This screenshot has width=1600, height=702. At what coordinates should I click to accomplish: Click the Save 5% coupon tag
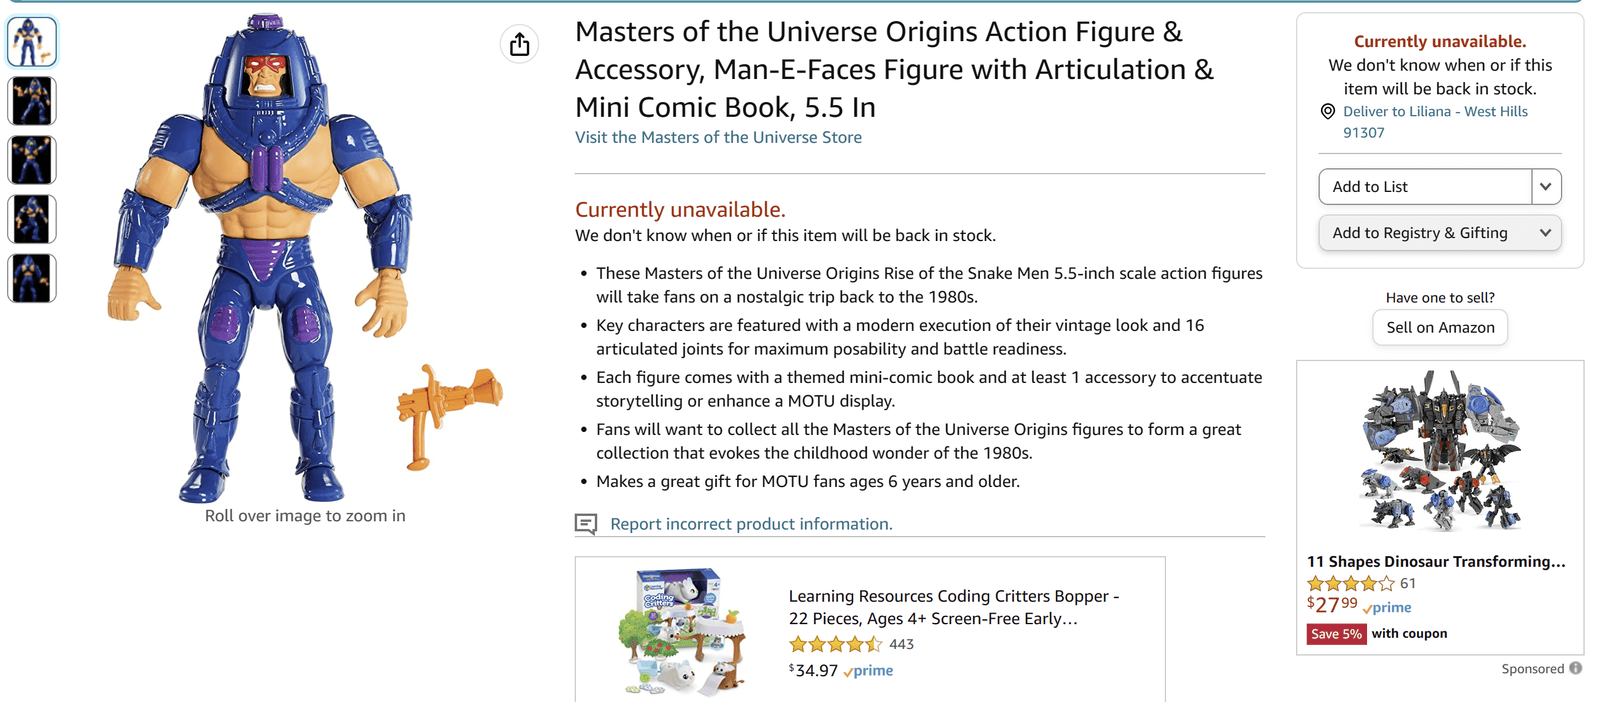[x=1336, y=633]
